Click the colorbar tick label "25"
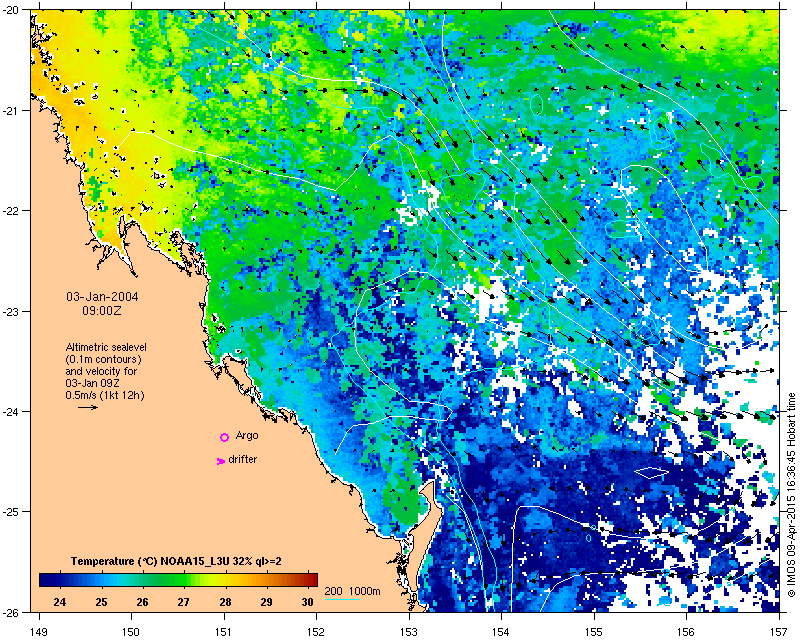This screenshot has width=800, height=640. 101,602
